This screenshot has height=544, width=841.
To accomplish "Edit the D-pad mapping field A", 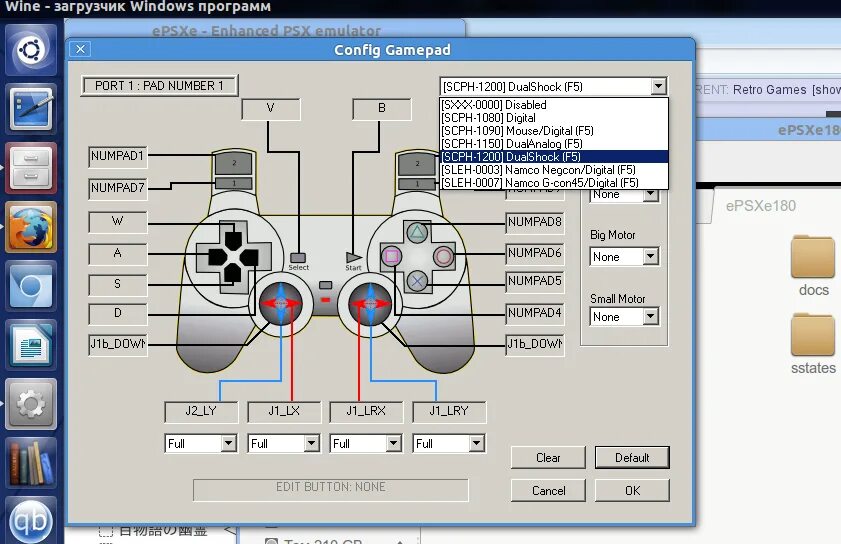I will click(x=118, y=253).
